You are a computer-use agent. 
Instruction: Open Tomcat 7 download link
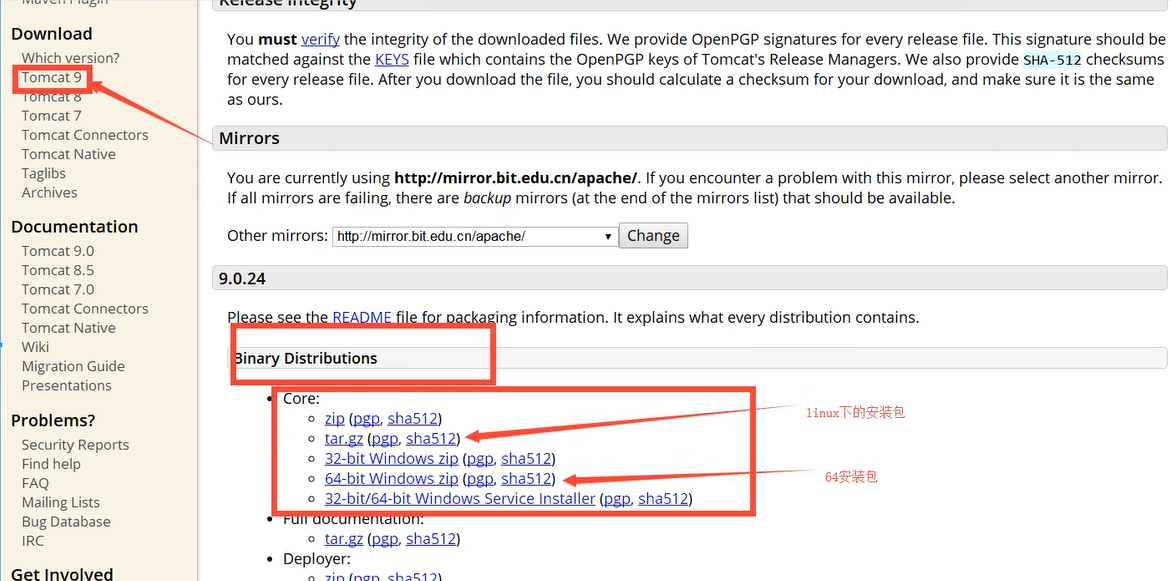pos(52,115)
